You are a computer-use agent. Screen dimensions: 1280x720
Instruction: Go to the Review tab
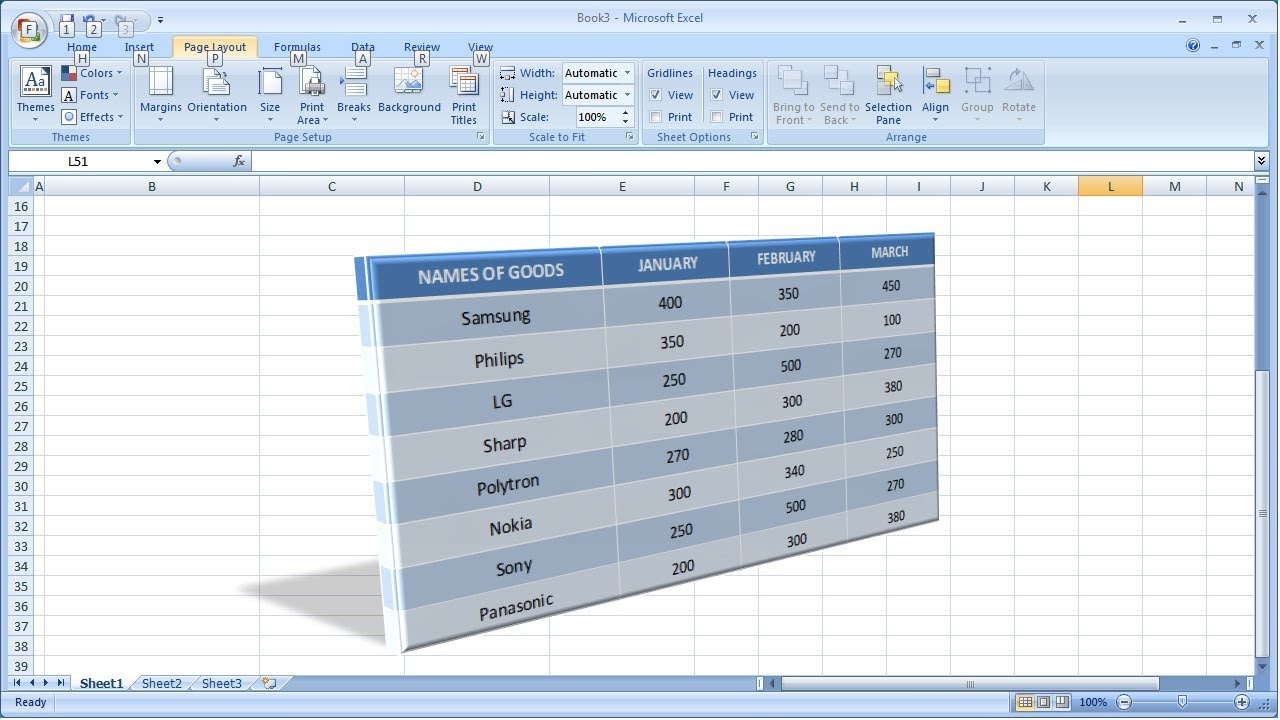pos(422,47)
